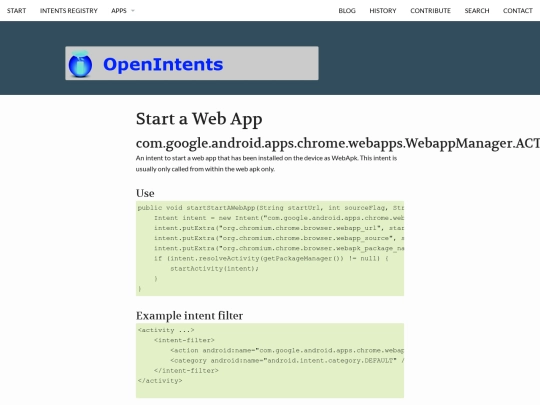
Task: Click the '<action android:name=' code line
Action: coord(287,351)
